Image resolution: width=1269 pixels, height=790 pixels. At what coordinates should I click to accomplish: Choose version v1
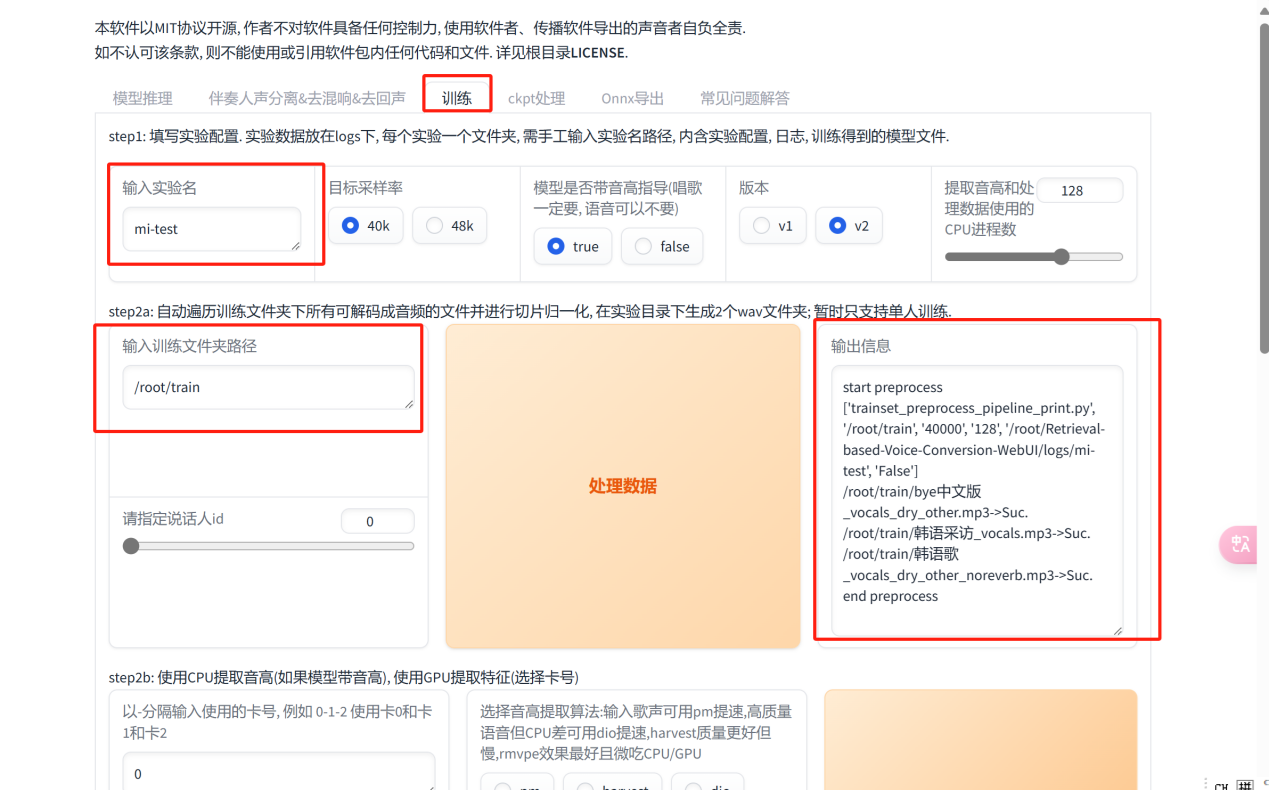point(772,226)
